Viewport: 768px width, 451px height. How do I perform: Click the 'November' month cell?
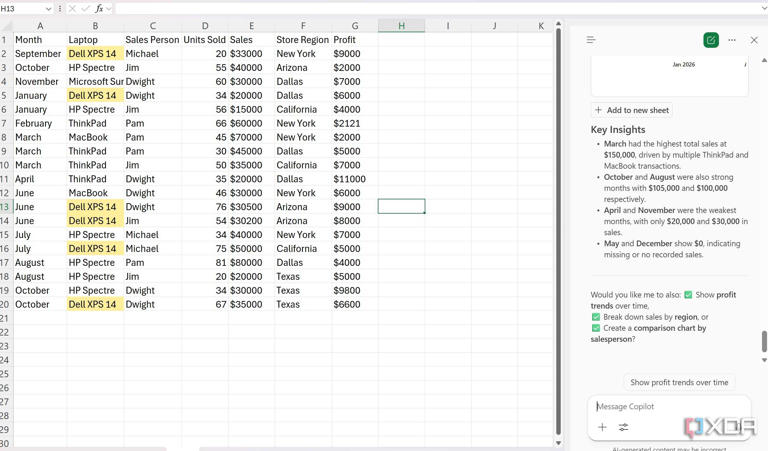point(40,81)
